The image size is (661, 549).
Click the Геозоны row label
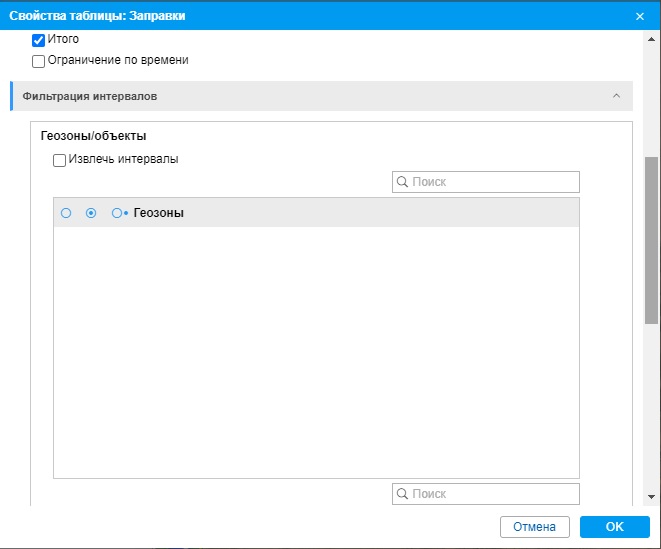pos(158,213)
